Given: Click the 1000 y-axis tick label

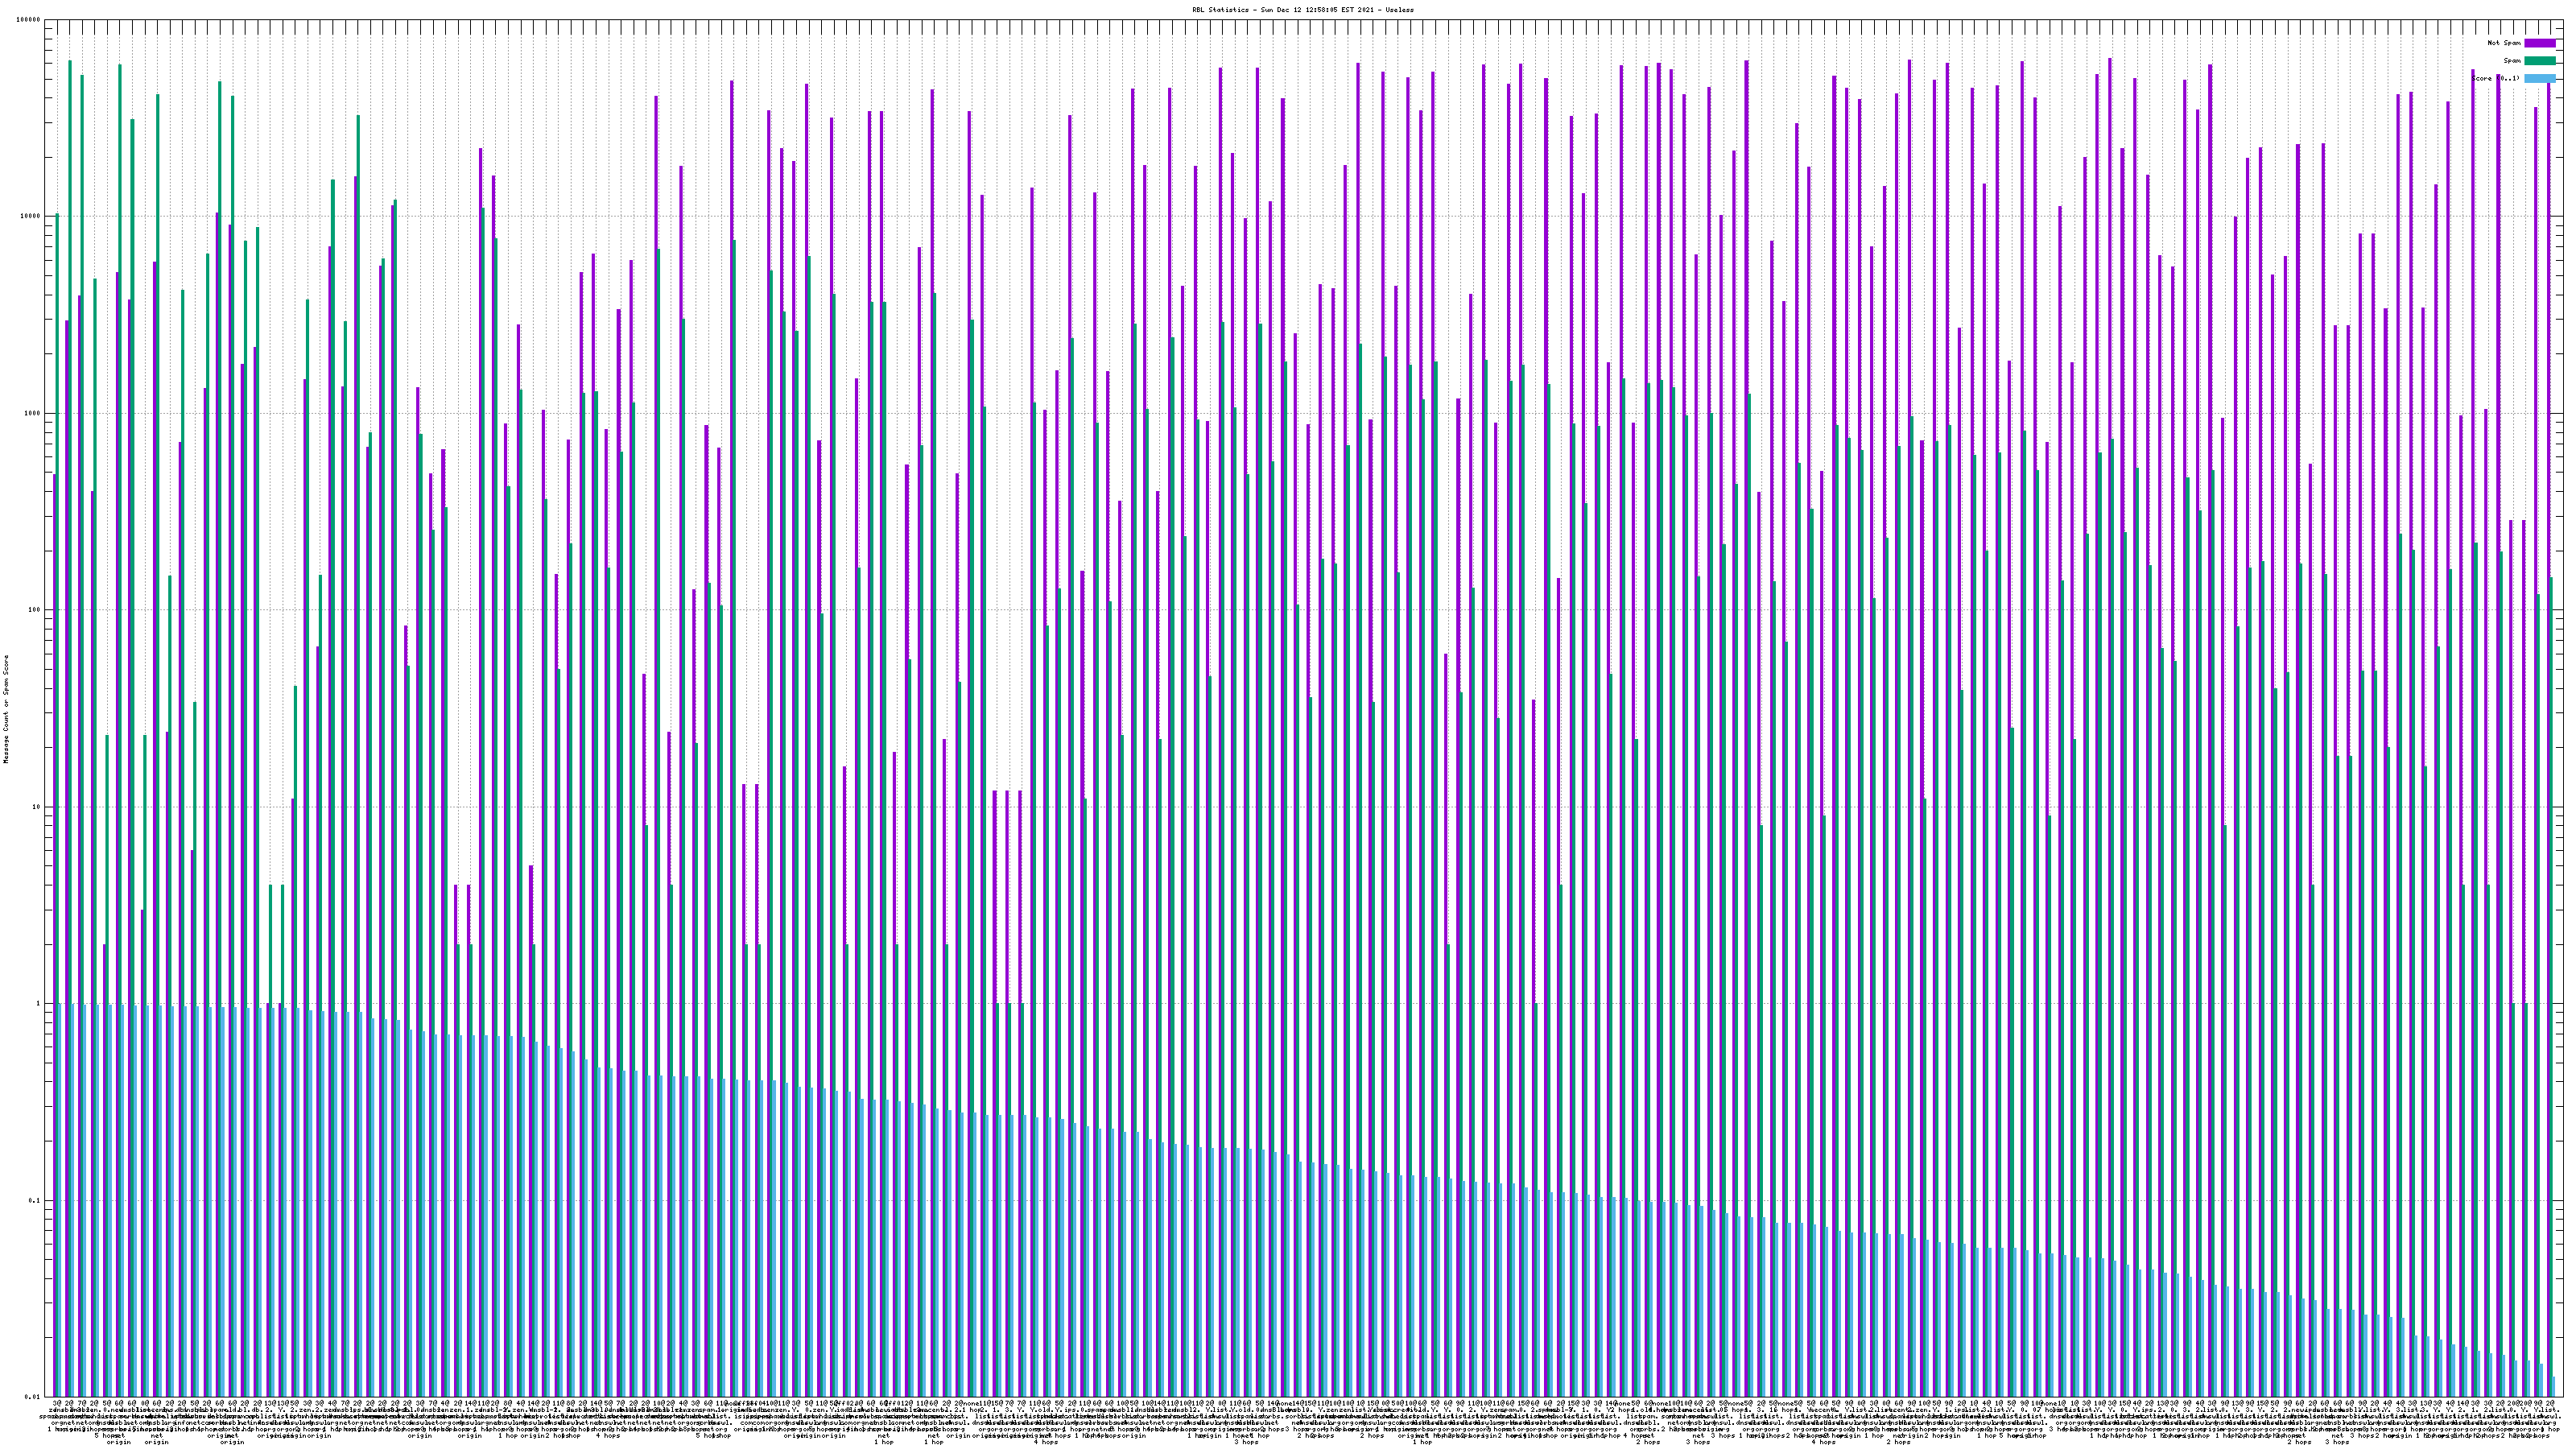Looking at the screenshot, I should click(x=33, y=414).
